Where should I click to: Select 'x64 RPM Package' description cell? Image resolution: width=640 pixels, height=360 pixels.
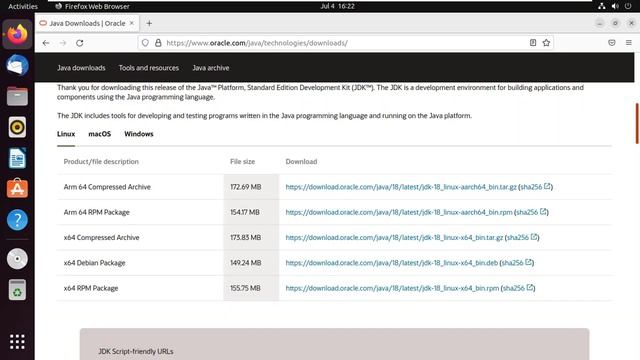[140, 288]
